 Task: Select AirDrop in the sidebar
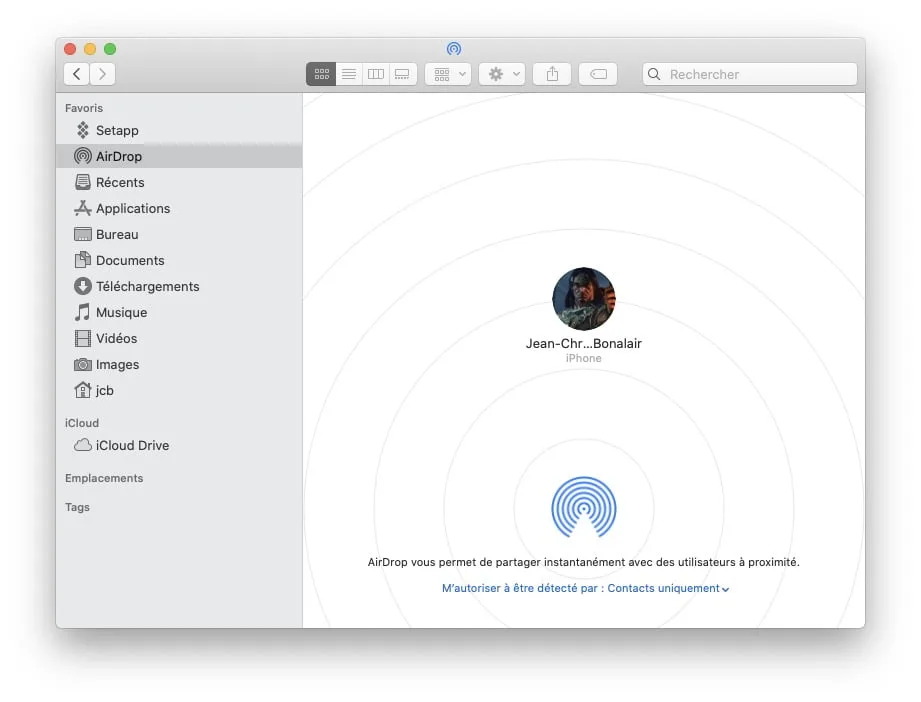pyautogui.click(x=179, y=156)
